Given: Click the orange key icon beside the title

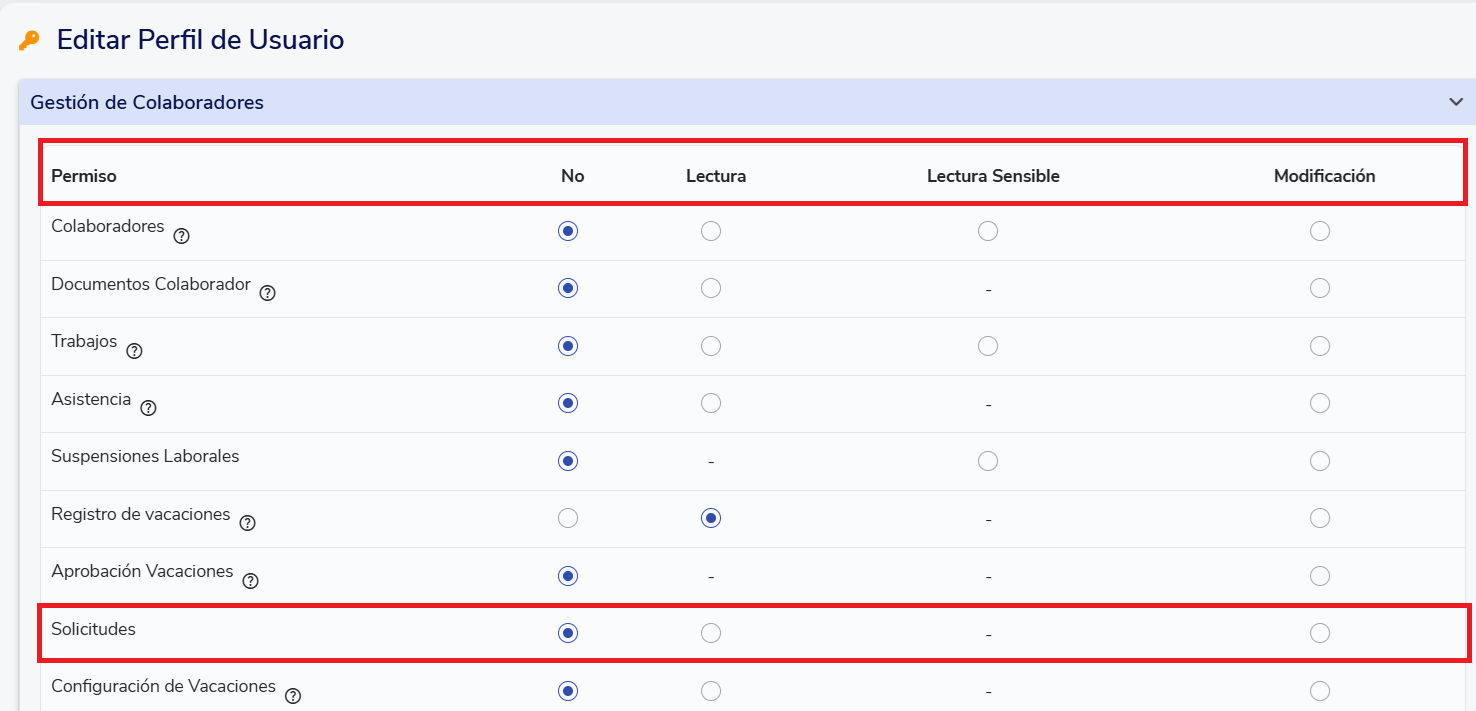Looking at the screenshot, I should [29, 41].
